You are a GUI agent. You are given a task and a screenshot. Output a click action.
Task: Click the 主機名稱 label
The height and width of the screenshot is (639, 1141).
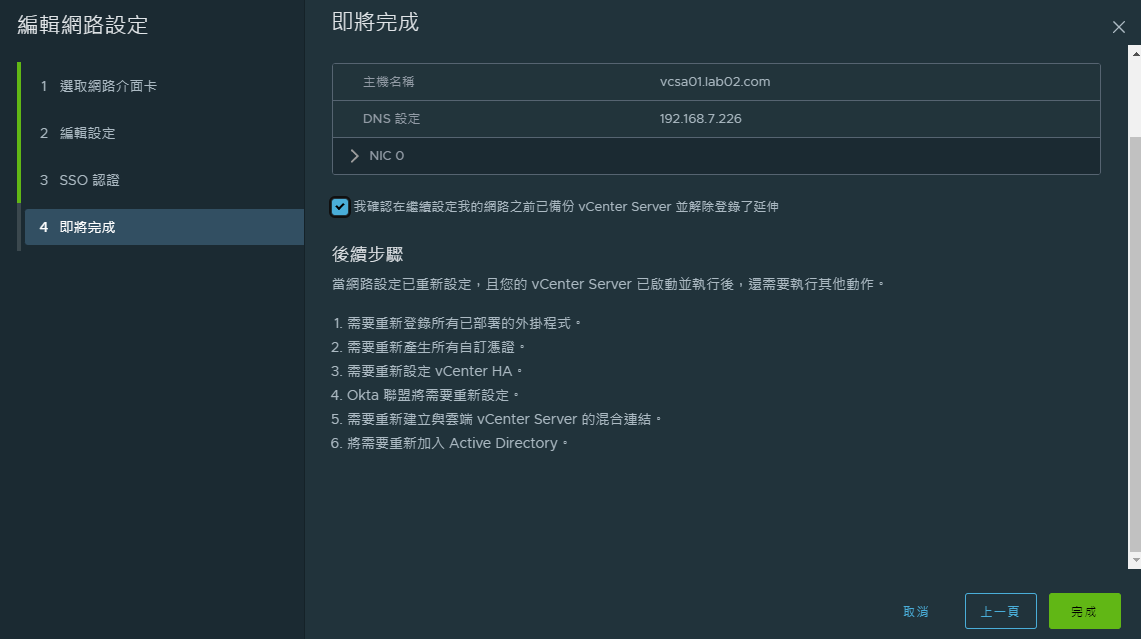tap(389, 82)
